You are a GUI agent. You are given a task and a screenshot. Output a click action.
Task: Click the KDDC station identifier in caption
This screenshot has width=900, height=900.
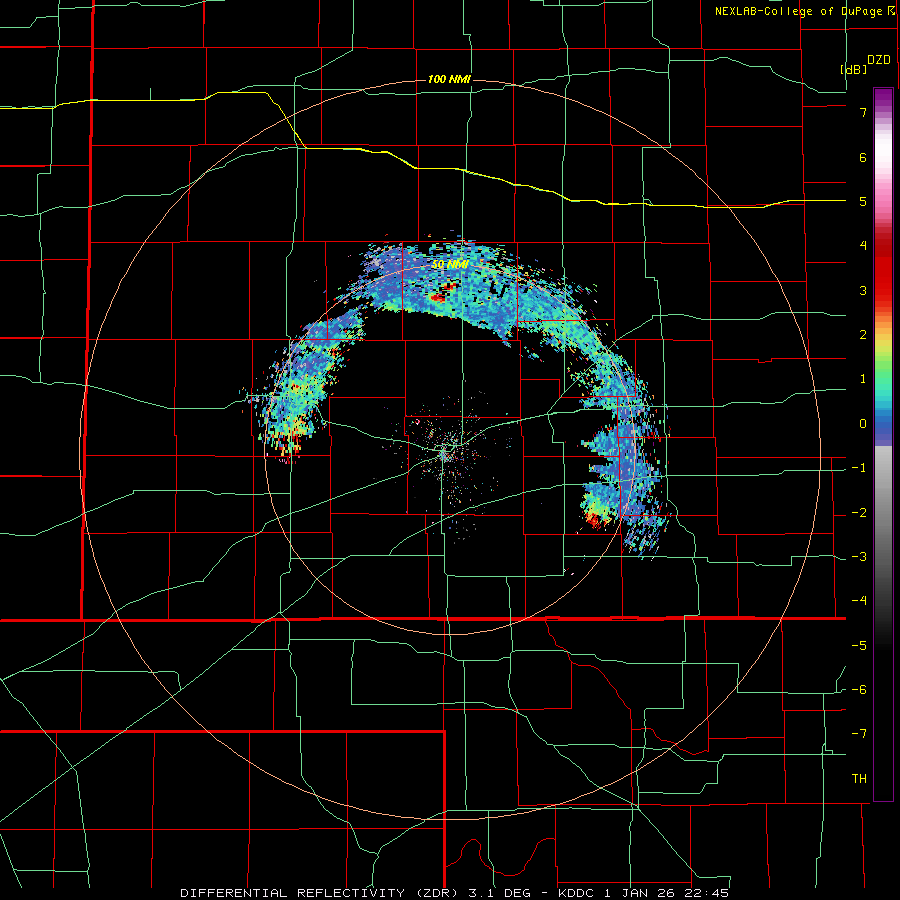coord(577,893)
